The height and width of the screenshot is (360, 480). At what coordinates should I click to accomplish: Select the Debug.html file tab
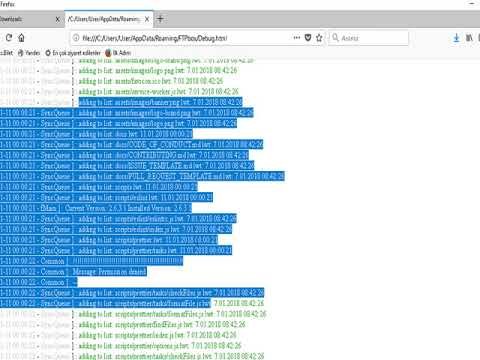click(109, 19)
